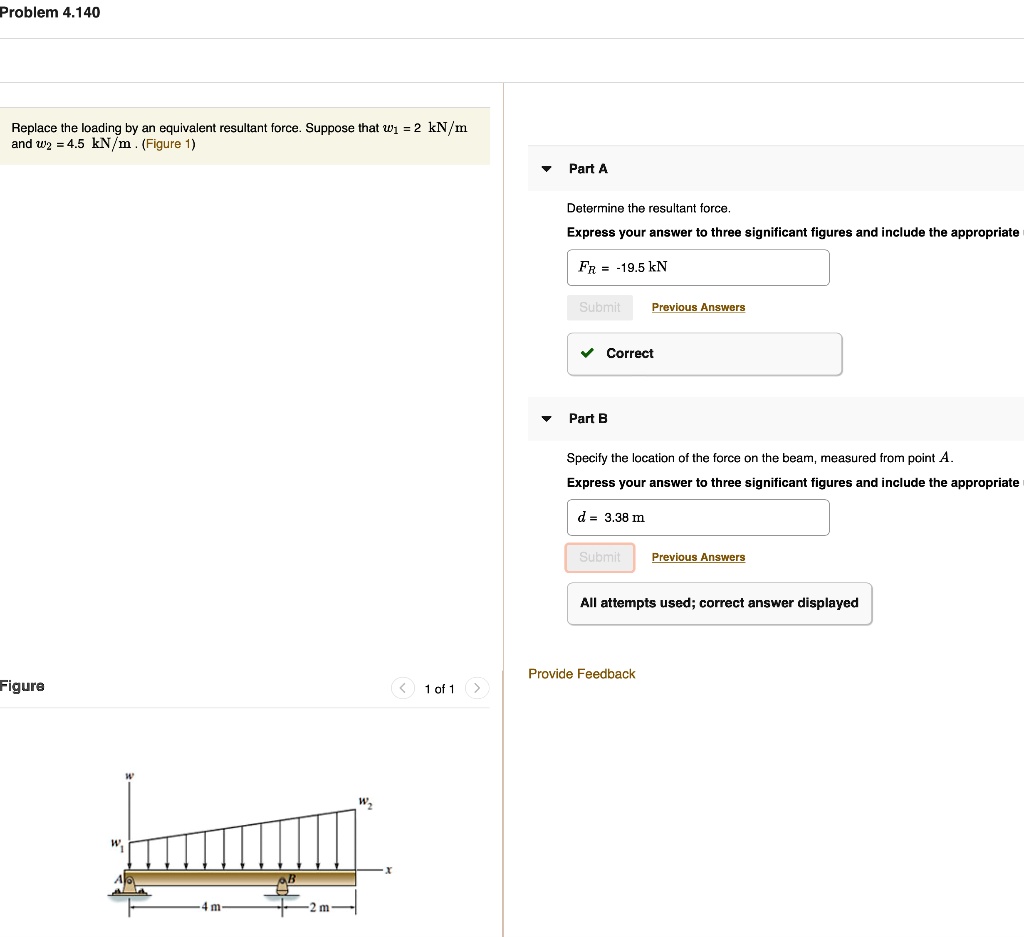1024x937 pixels.
Task: Open Figure 1 from the problem statement
Action: (x=168, y=143)
